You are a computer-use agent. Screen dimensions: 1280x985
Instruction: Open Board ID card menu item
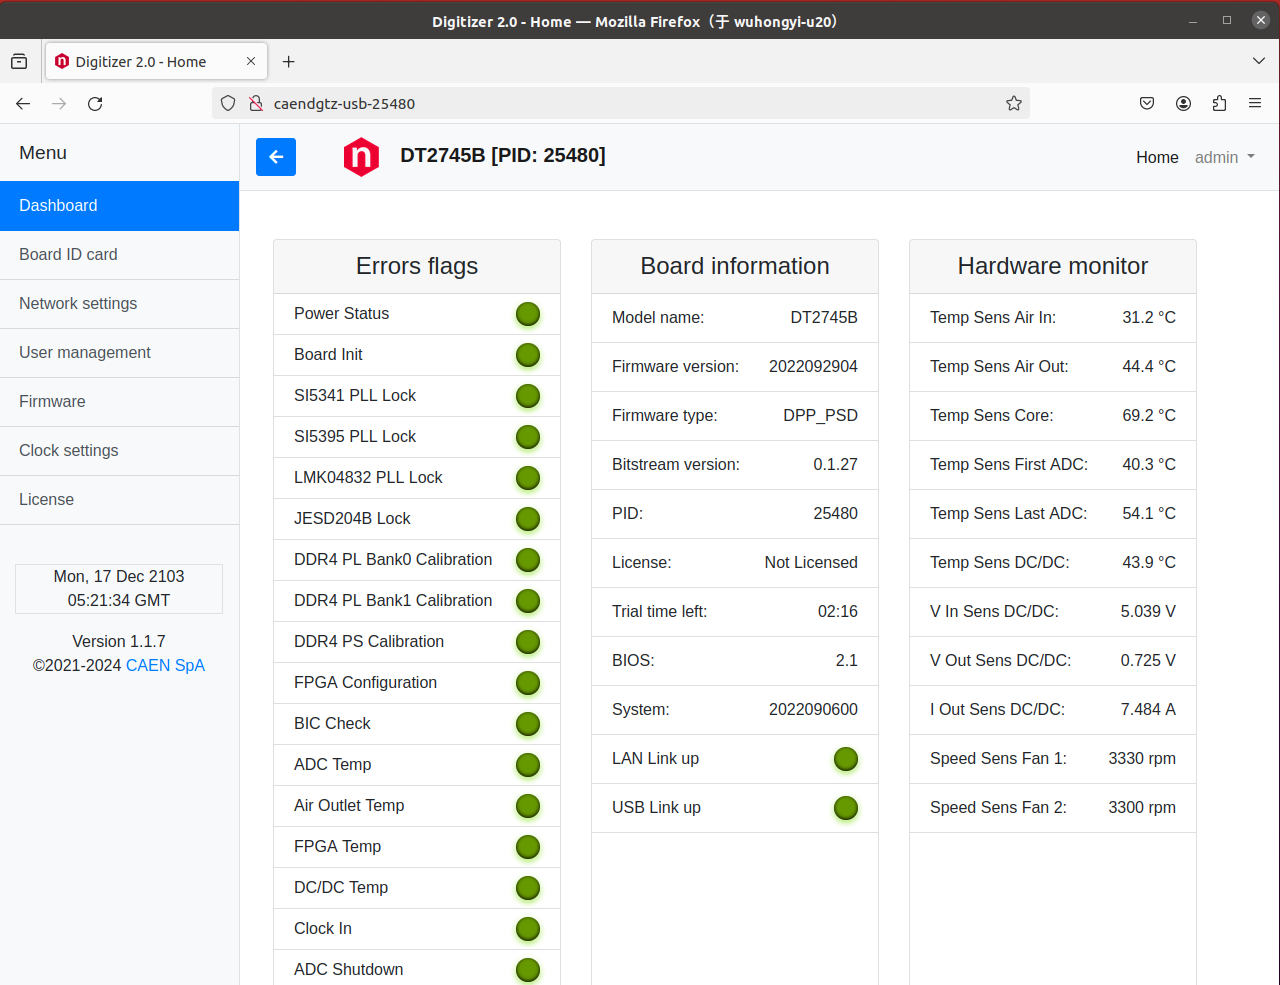(119, 255)
